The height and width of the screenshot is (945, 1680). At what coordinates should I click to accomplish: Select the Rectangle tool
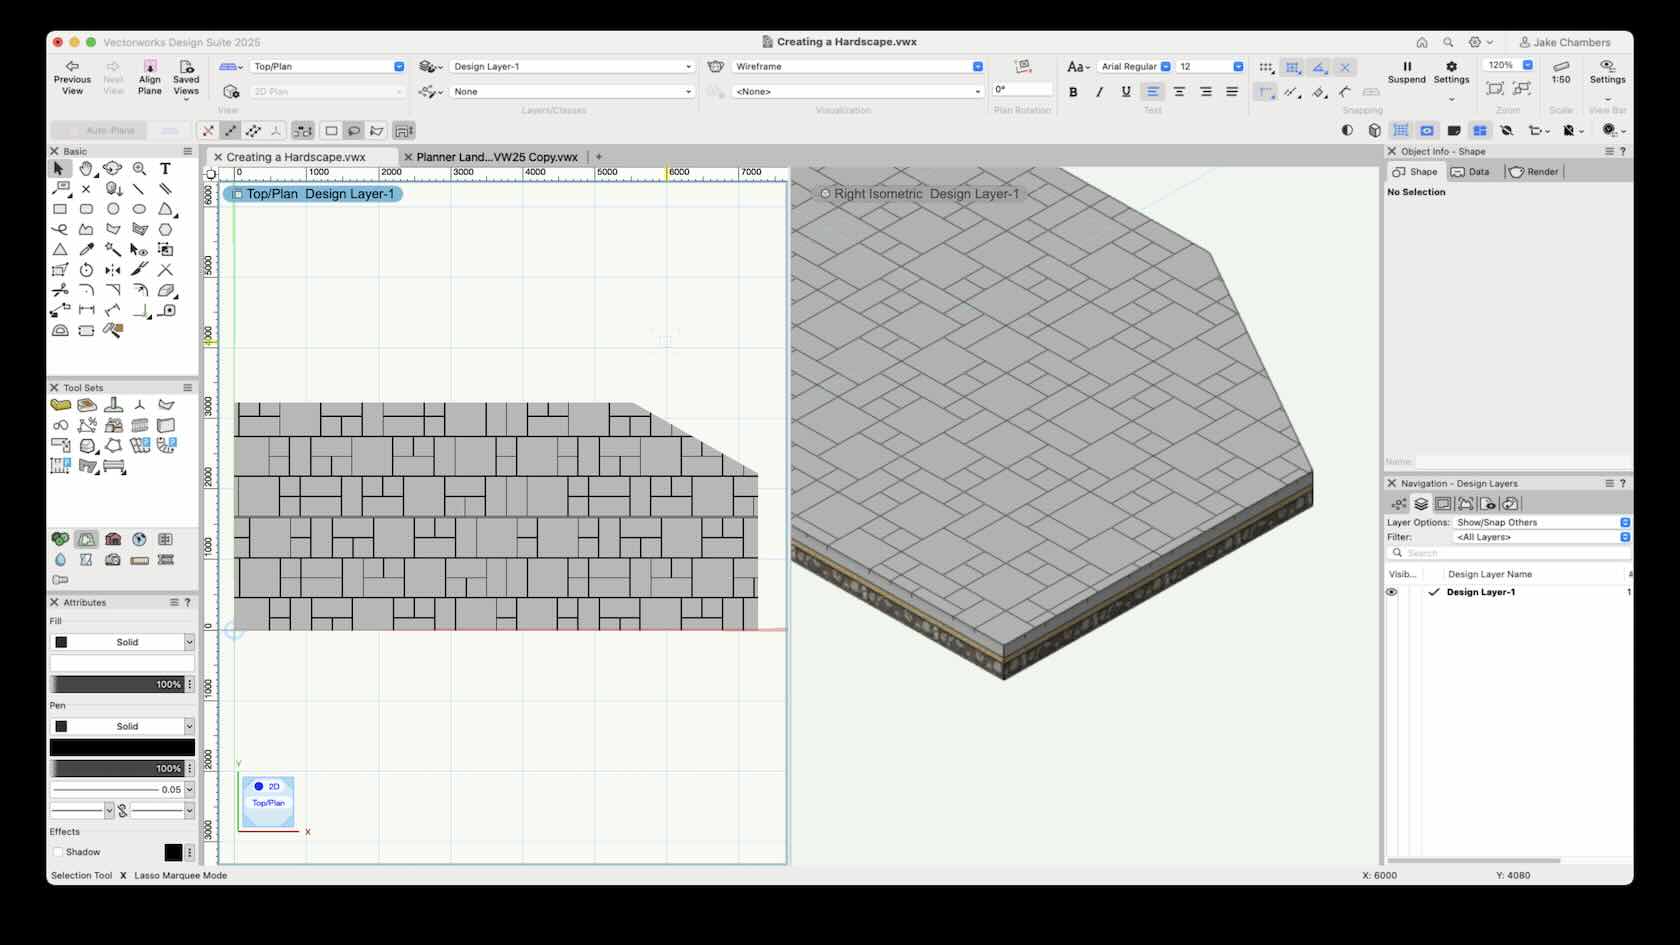click(59, 209)
